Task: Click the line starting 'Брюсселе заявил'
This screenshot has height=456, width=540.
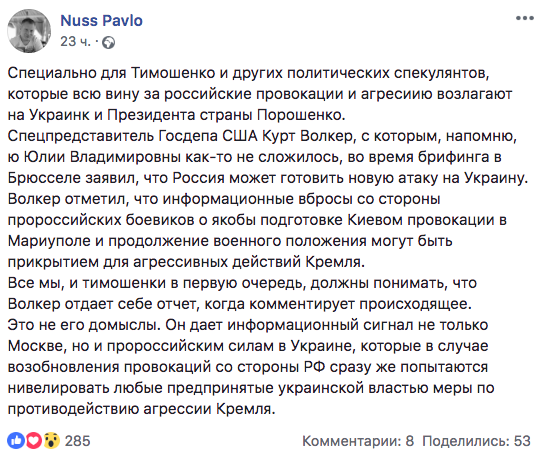Action: click(x=268, y=178)
